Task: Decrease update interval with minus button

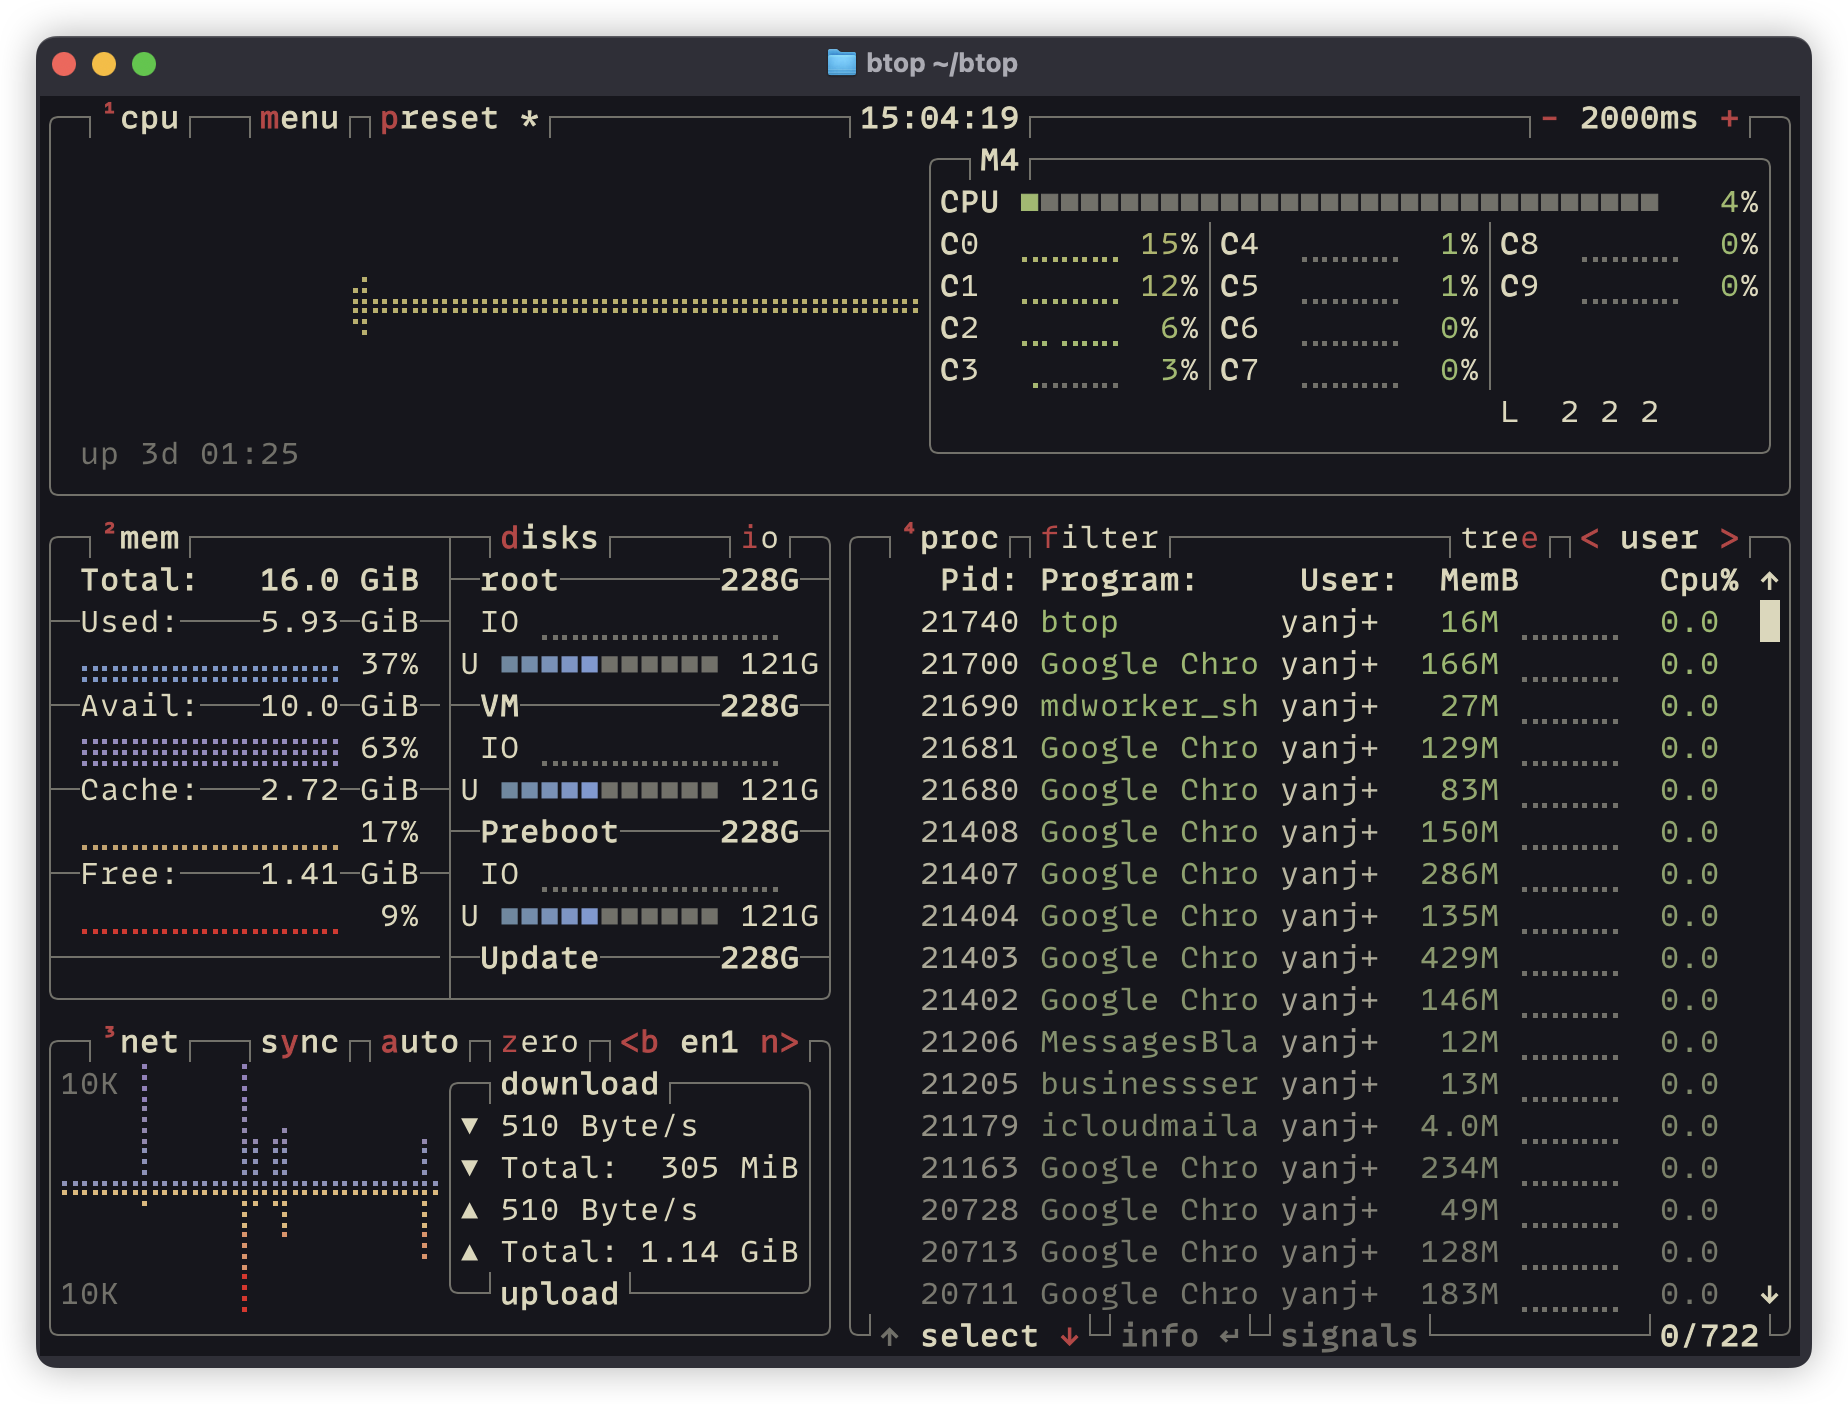Action: [x=1549, y=119]
